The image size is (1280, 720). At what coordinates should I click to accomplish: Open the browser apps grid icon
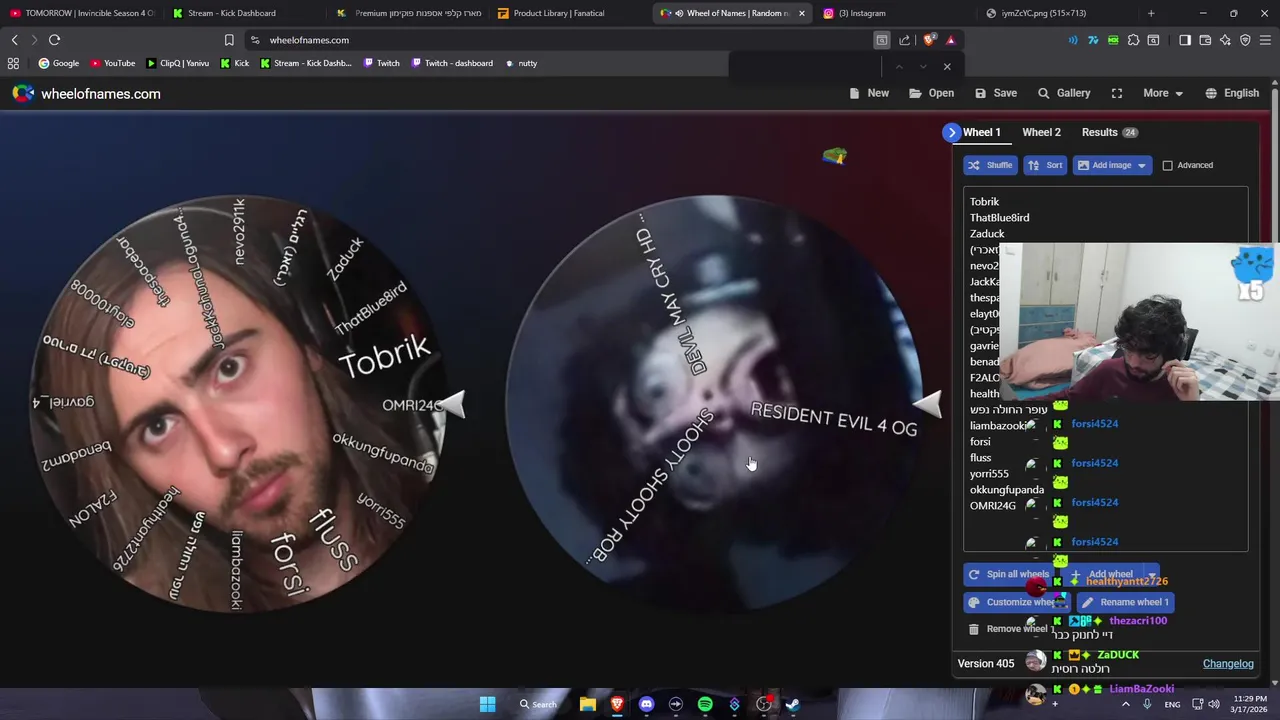point(13,63)
